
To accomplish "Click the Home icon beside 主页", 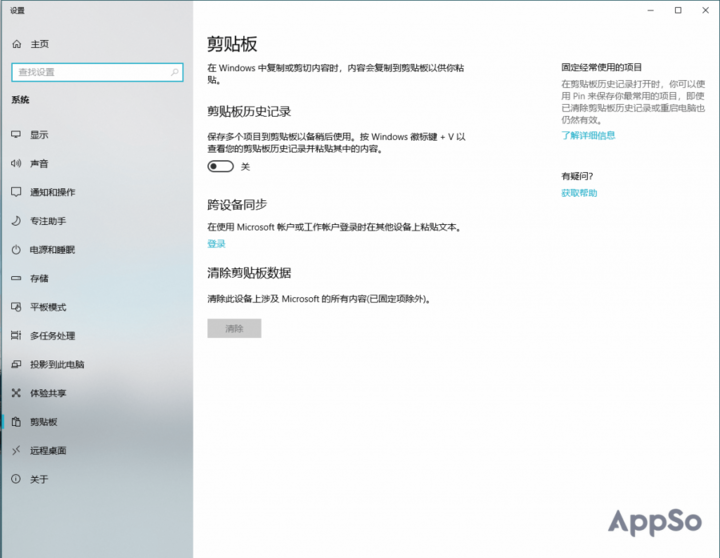I will click(x=17, y=44).
